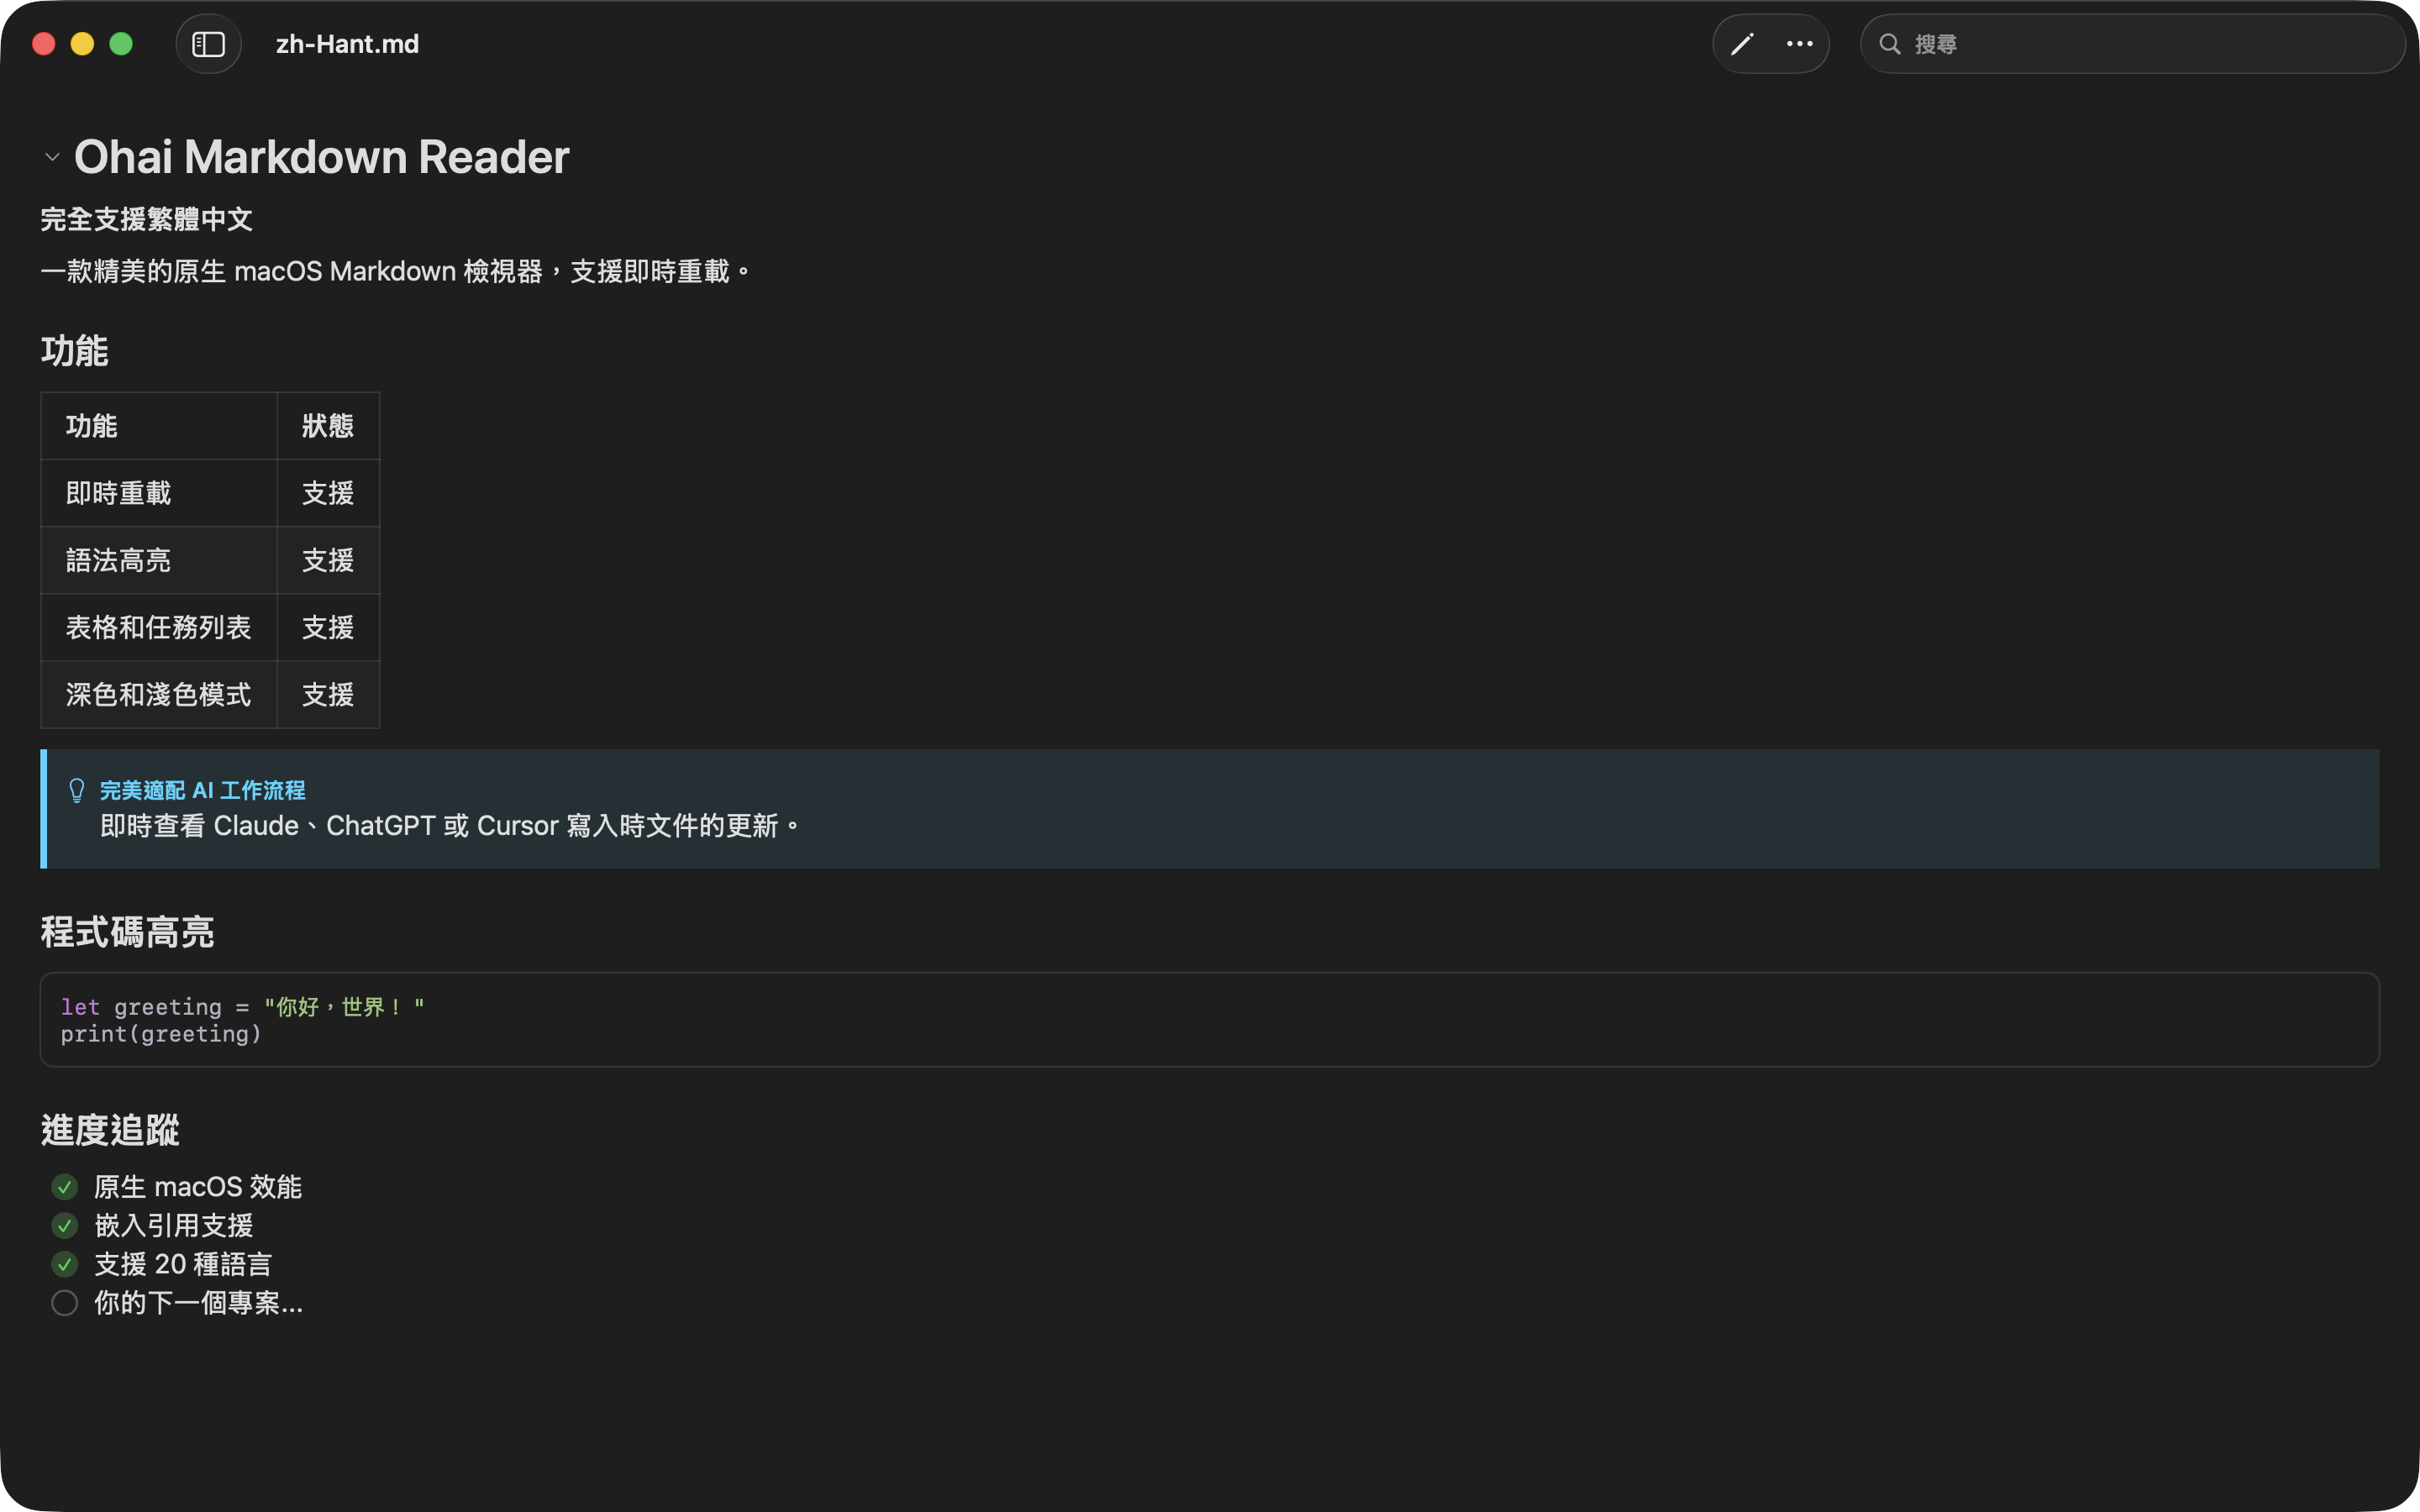Click inside the Swift code block
This screenshot has height=1512, width=2420.
click(x=1200, y=1020)
